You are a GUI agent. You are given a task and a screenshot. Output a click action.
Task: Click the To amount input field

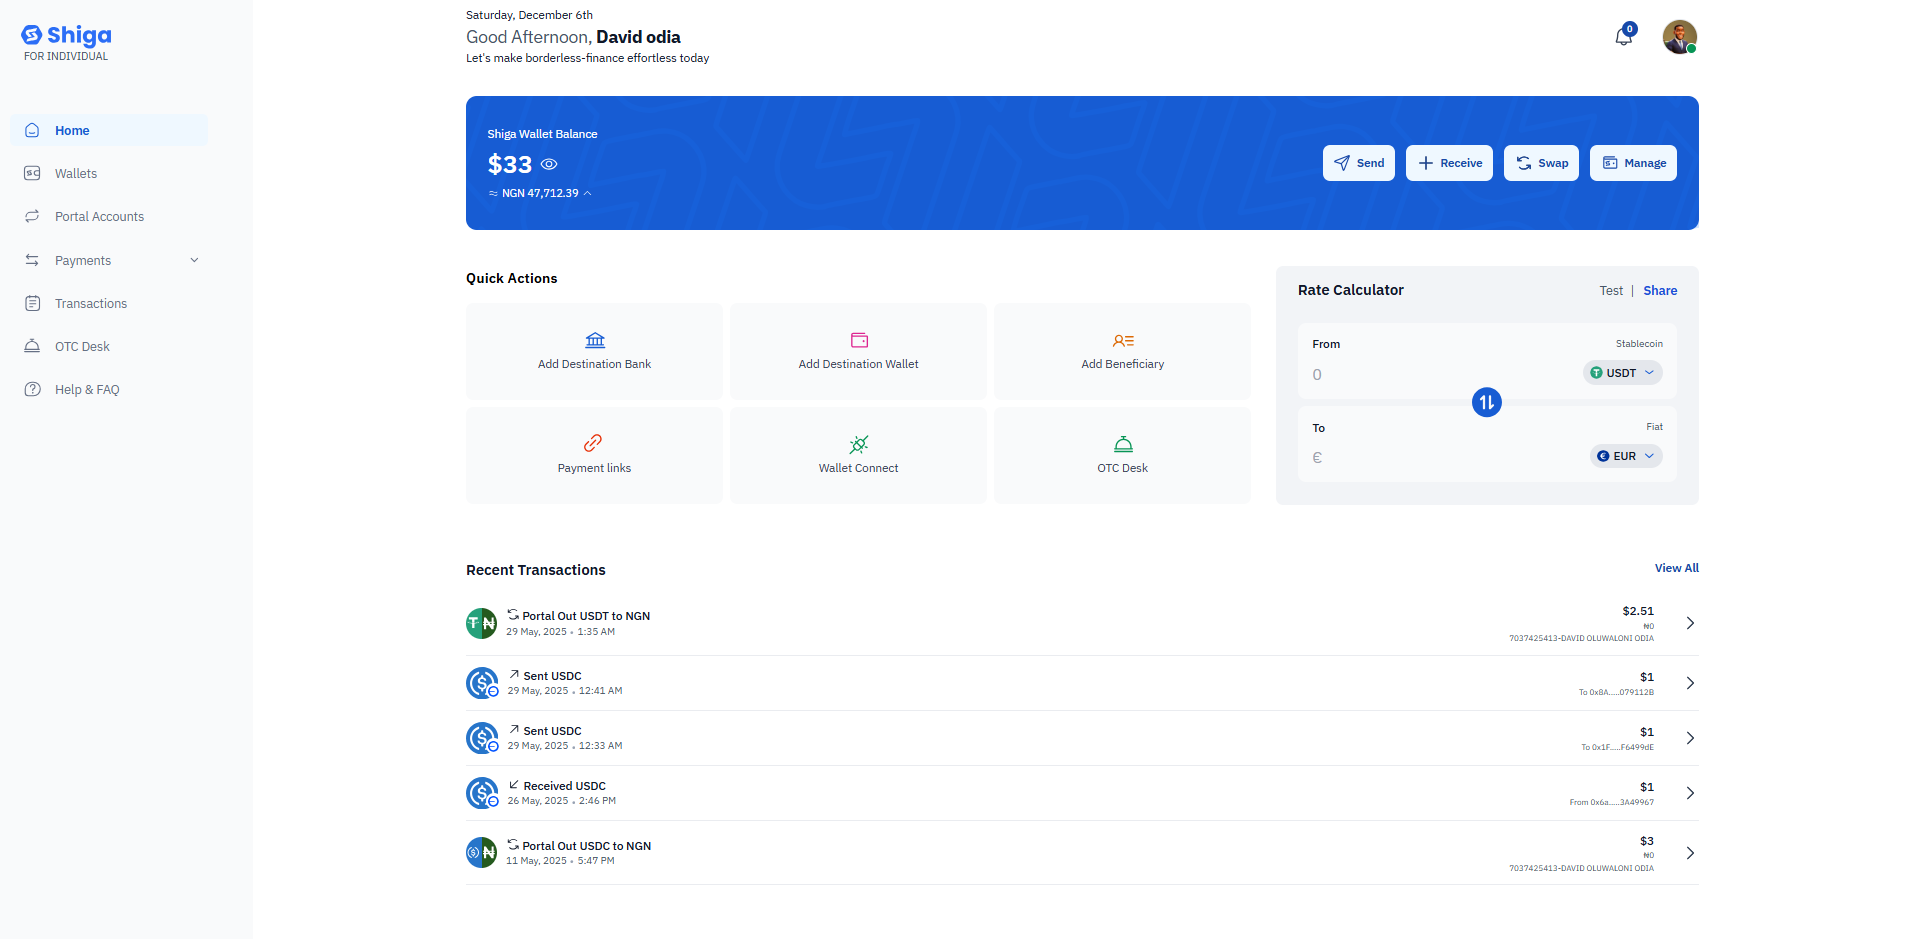click(x=1440, y=458)
